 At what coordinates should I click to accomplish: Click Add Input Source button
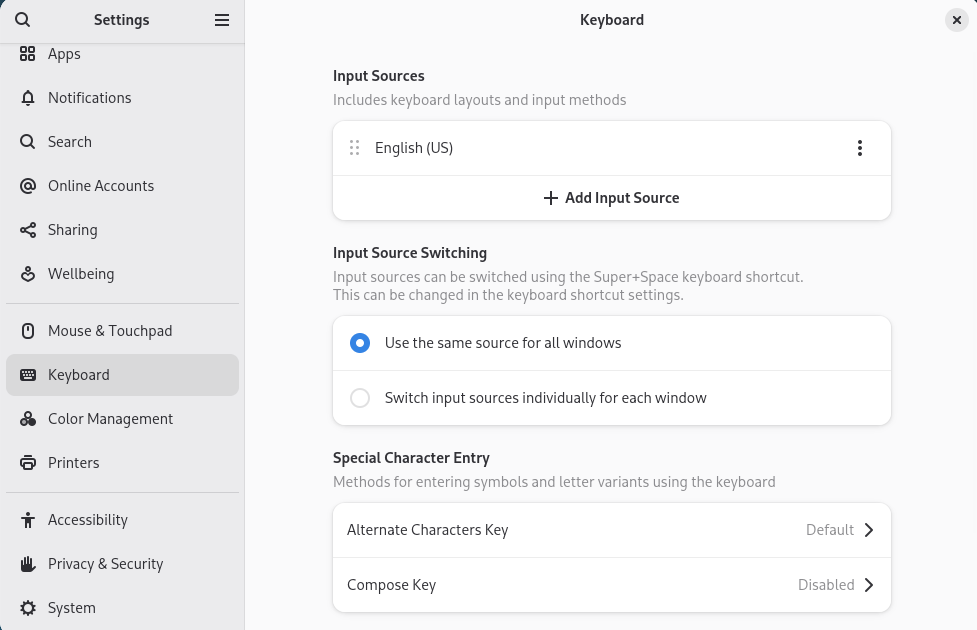coord(611,198)
